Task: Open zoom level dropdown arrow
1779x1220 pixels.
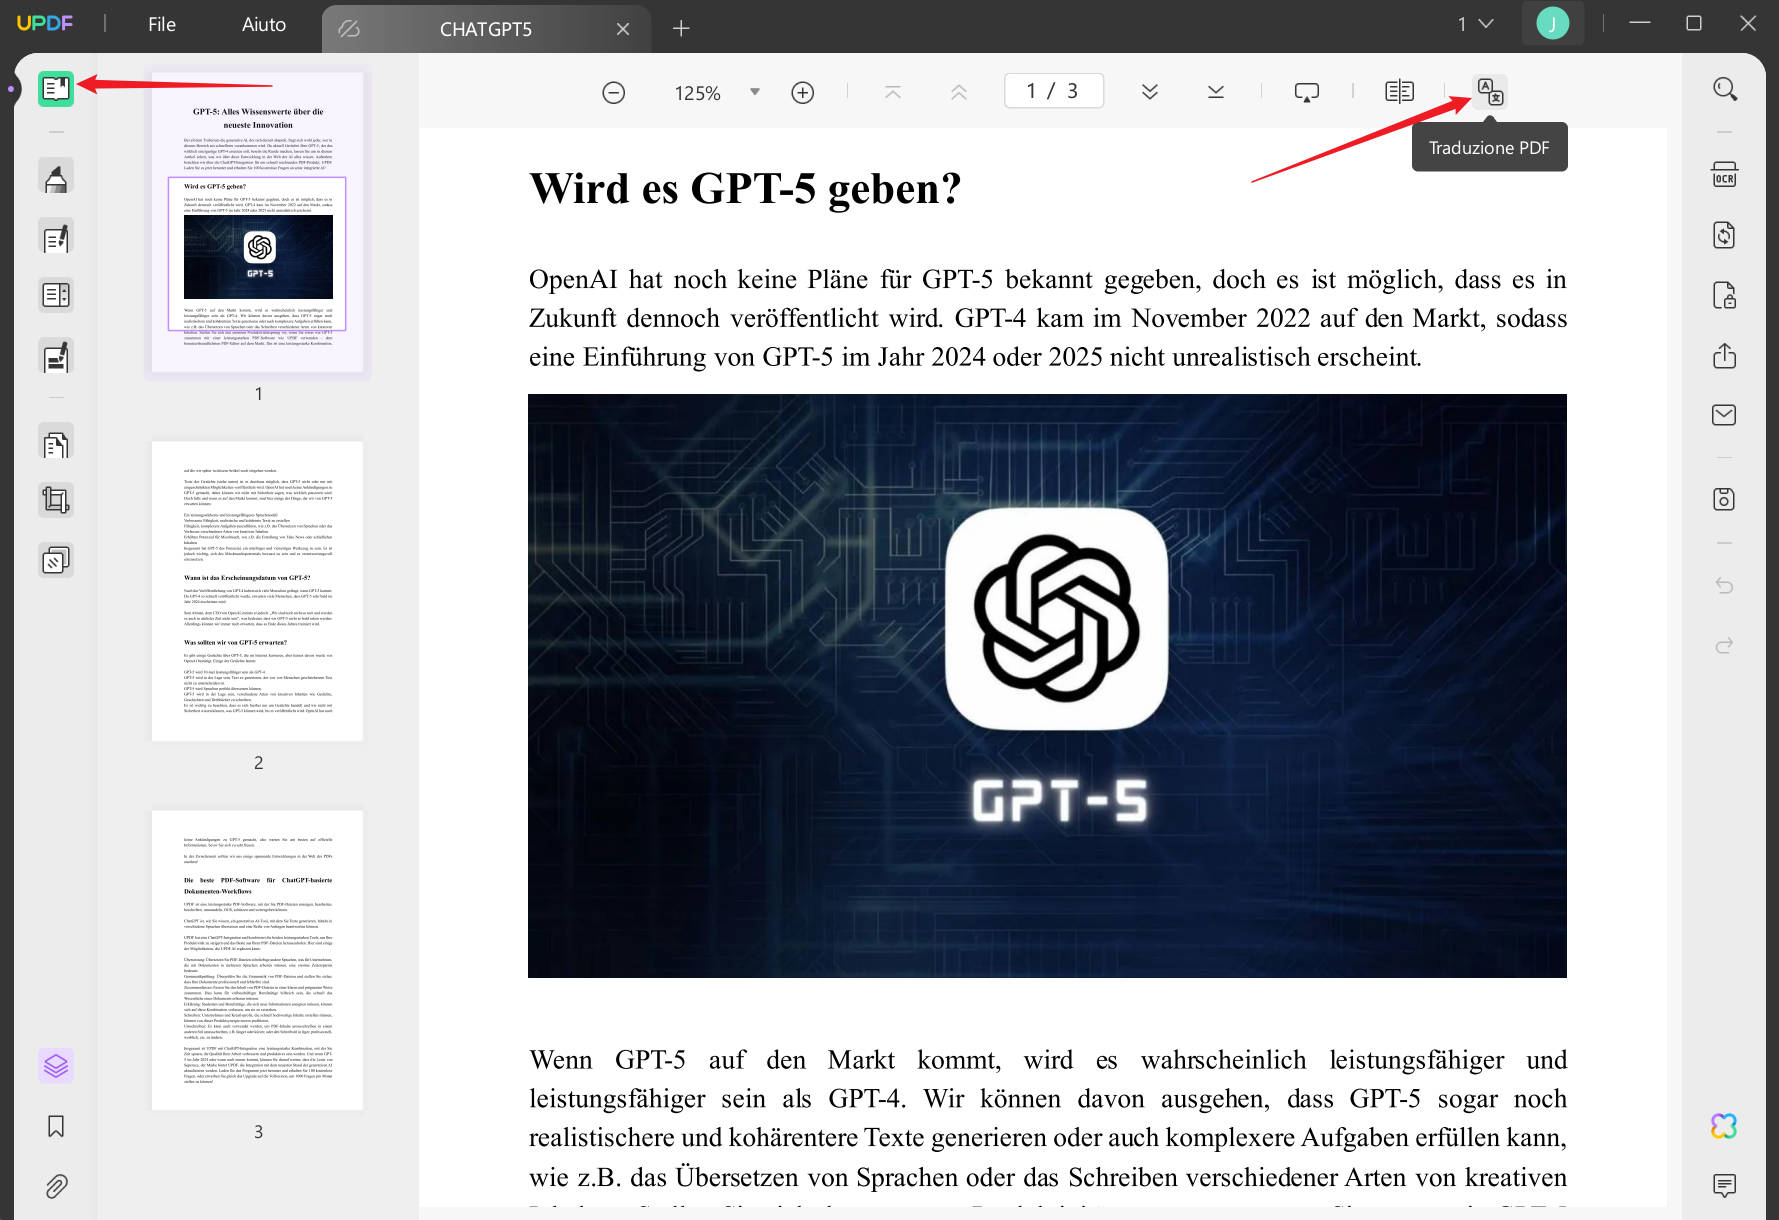Action: tap(755, 92)
